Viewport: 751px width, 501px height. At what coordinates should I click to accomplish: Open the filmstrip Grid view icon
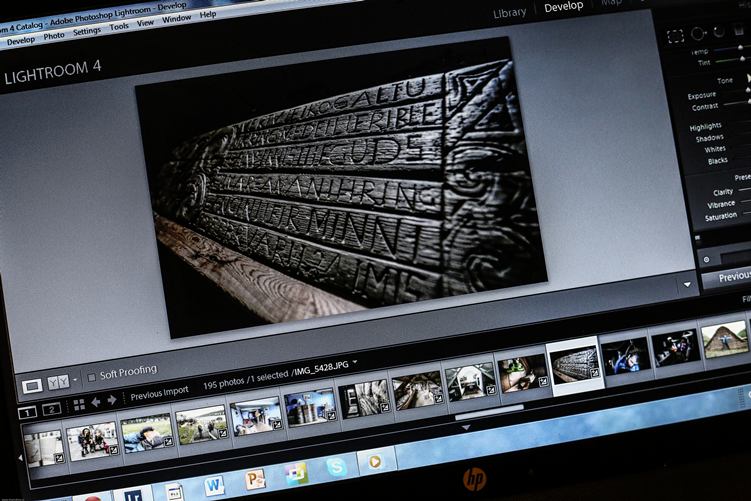click(x=79, y=404)
